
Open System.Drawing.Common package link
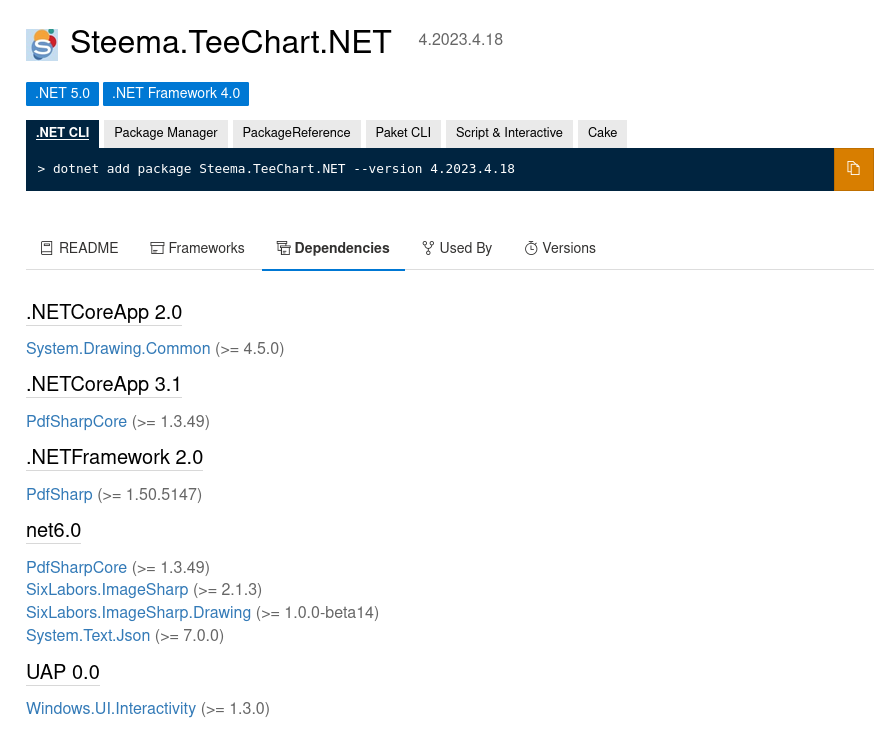118,349
